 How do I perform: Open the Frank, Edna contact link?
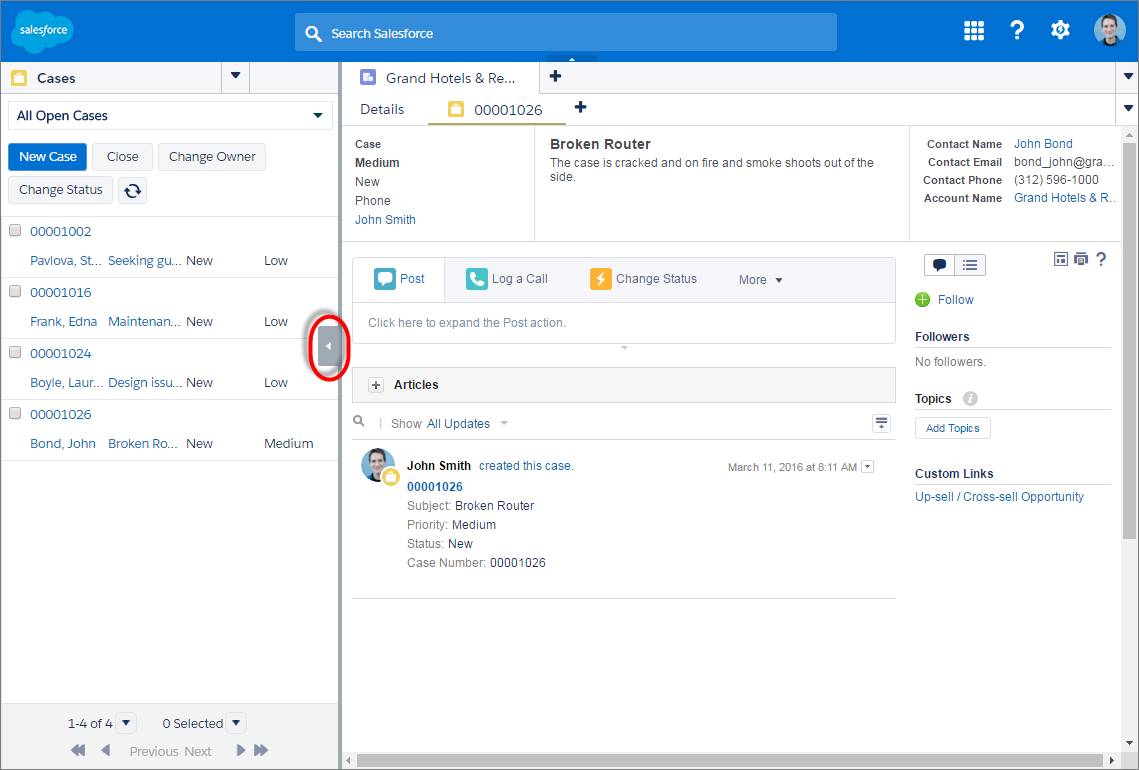tap(63, 322)
